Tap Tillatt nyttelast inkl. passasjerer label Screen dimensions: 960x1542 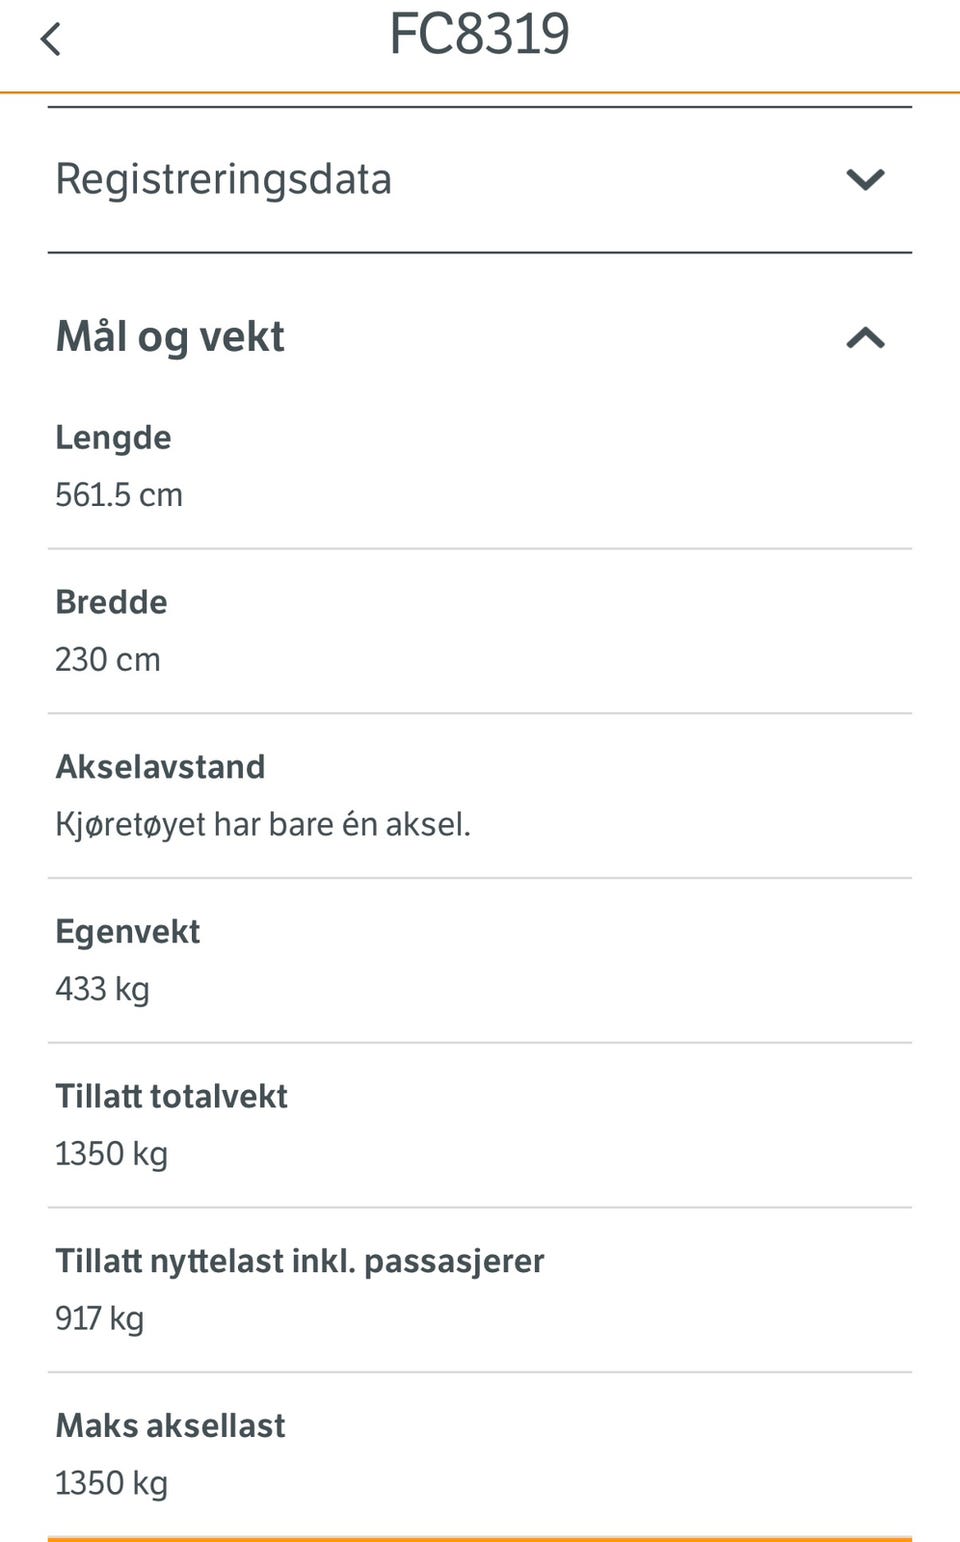click(x=300, y=1261)
